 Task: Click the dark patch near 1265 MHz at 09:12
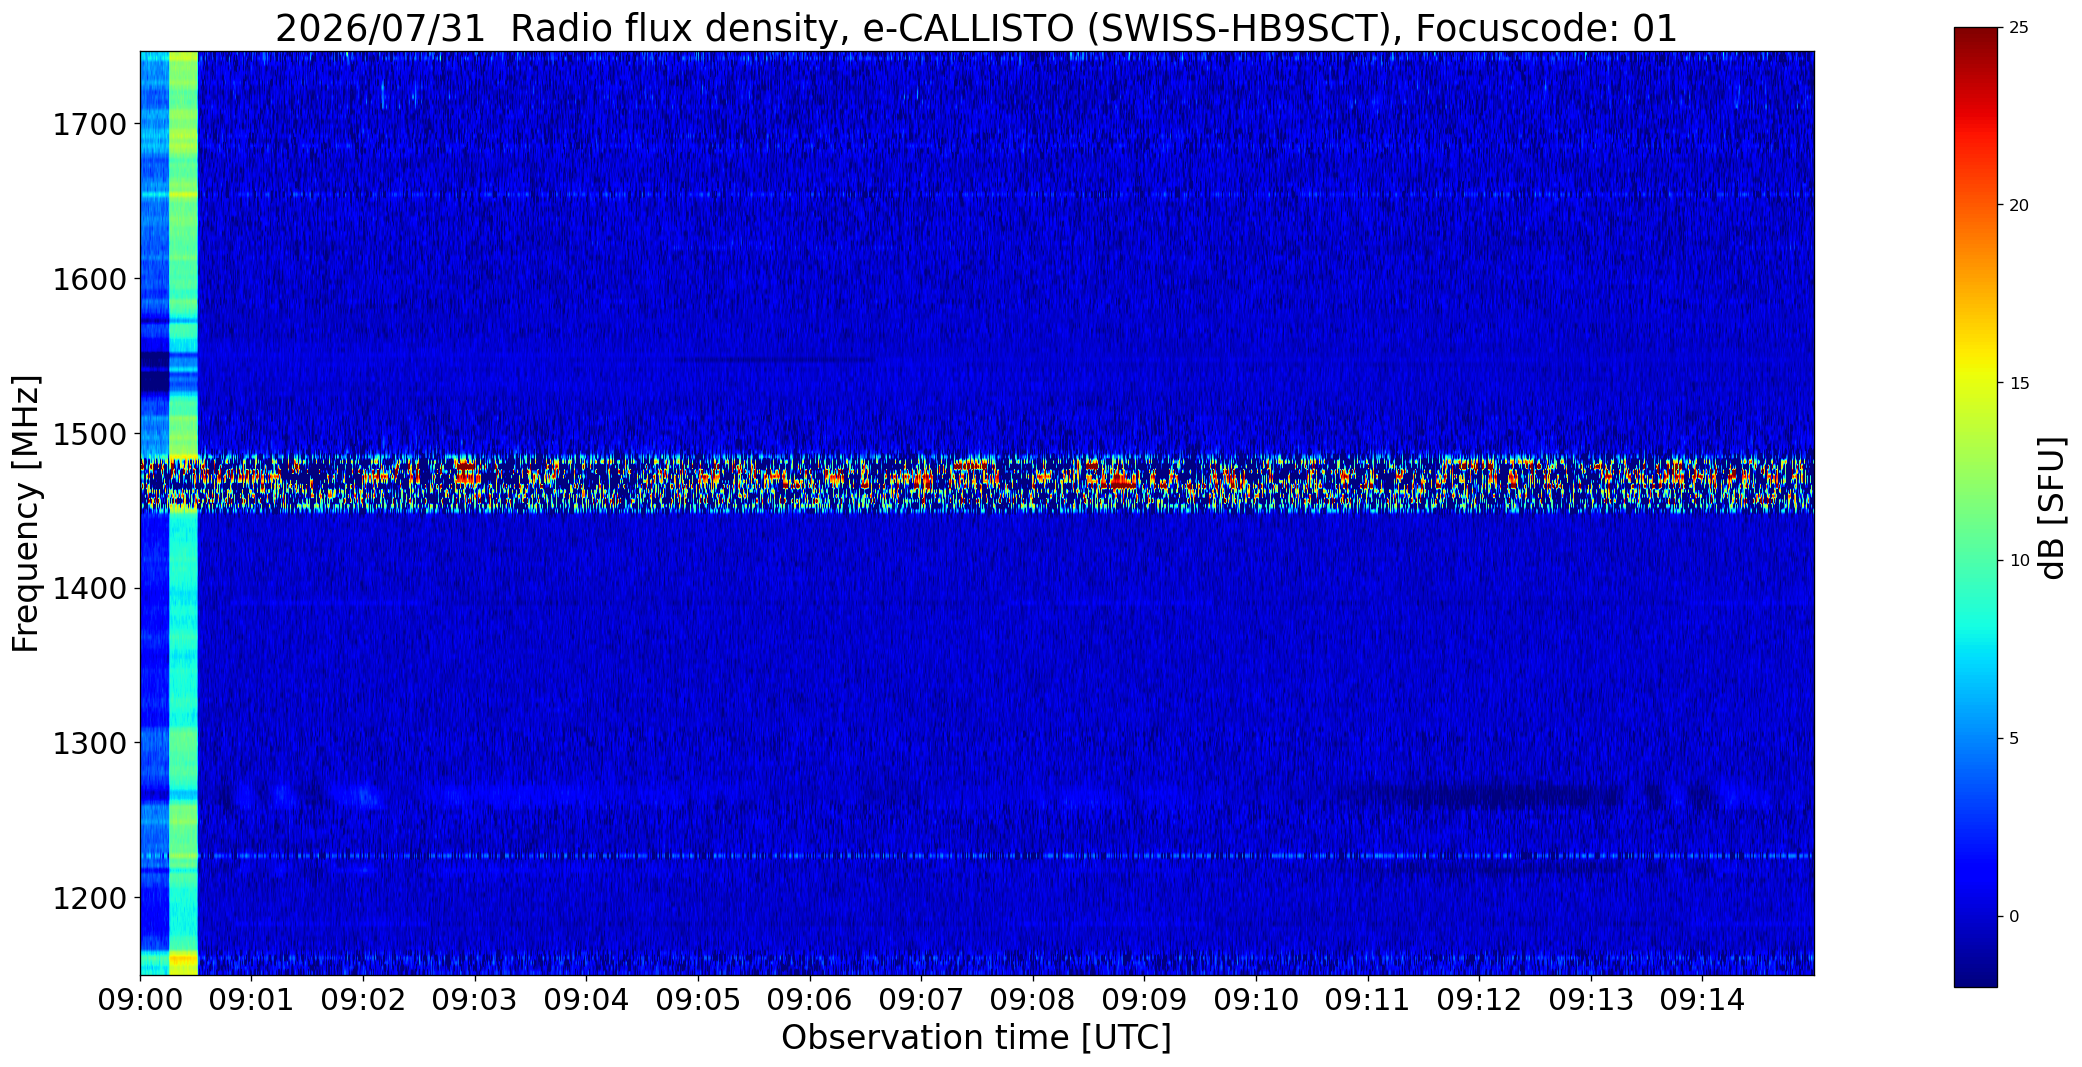coord(1480,797)
